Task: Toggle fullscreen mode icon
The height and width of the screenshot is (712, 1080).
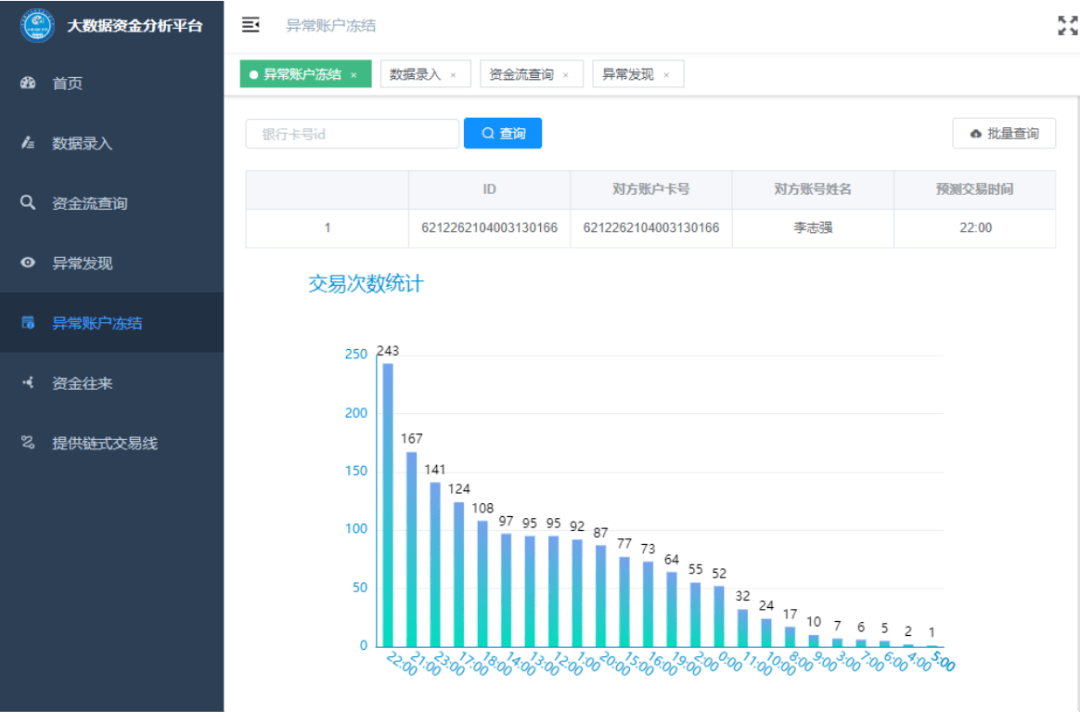Action: 1068,25
